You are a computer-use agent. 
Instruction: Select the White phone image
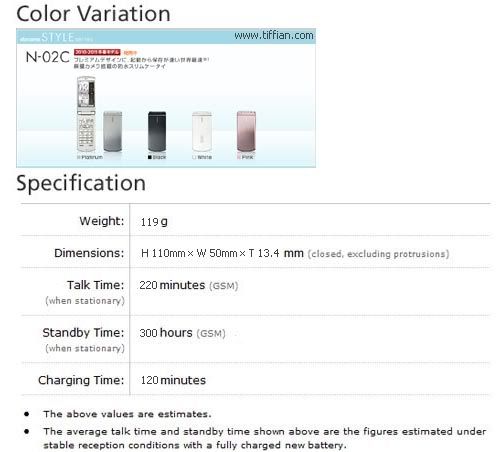(x=202, y=131)
